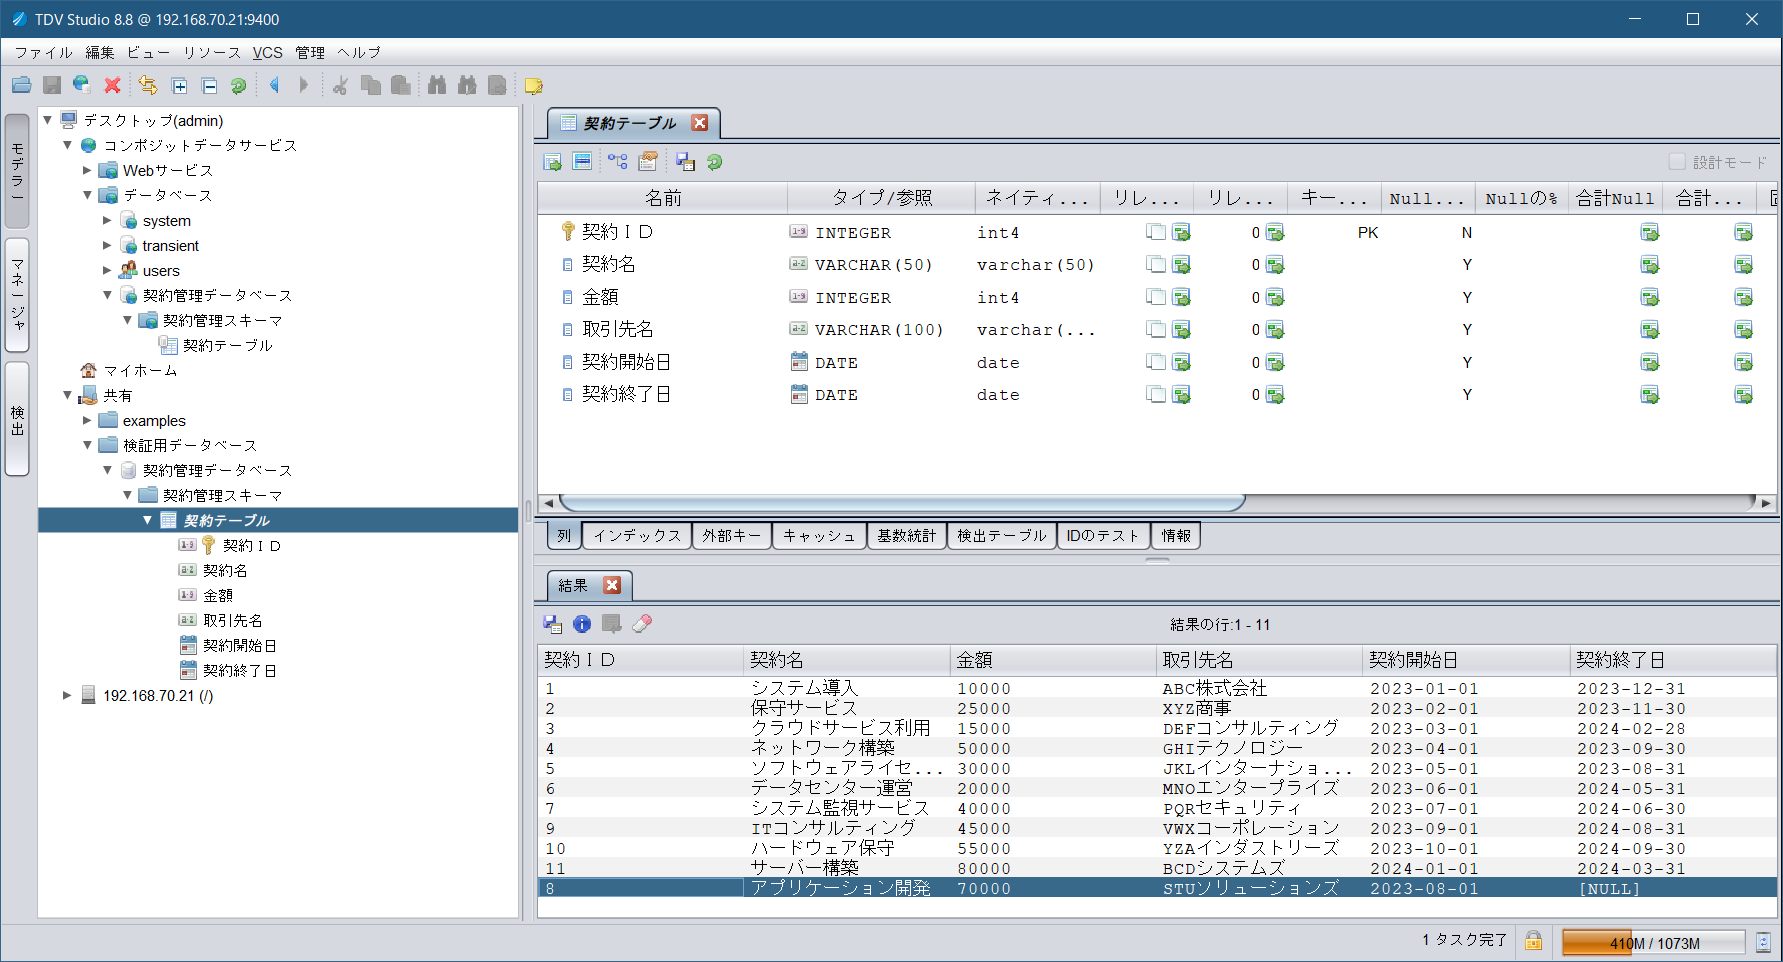Toggle the 設計モード checkbox
This screenshot has width=1783, height=962.
1677,162
